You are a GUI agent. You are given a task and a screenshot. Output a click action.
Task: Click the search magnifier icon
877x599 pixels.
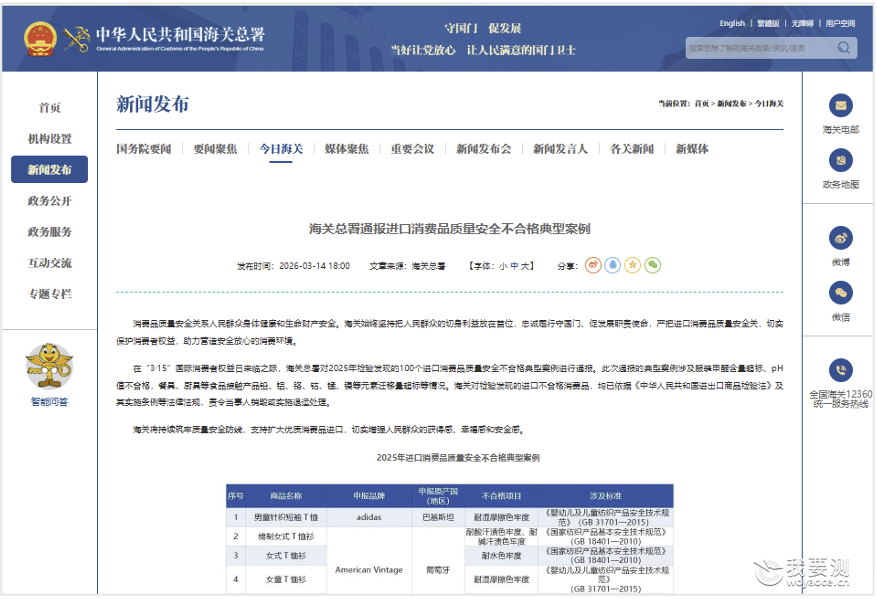(x=843, y=48)
